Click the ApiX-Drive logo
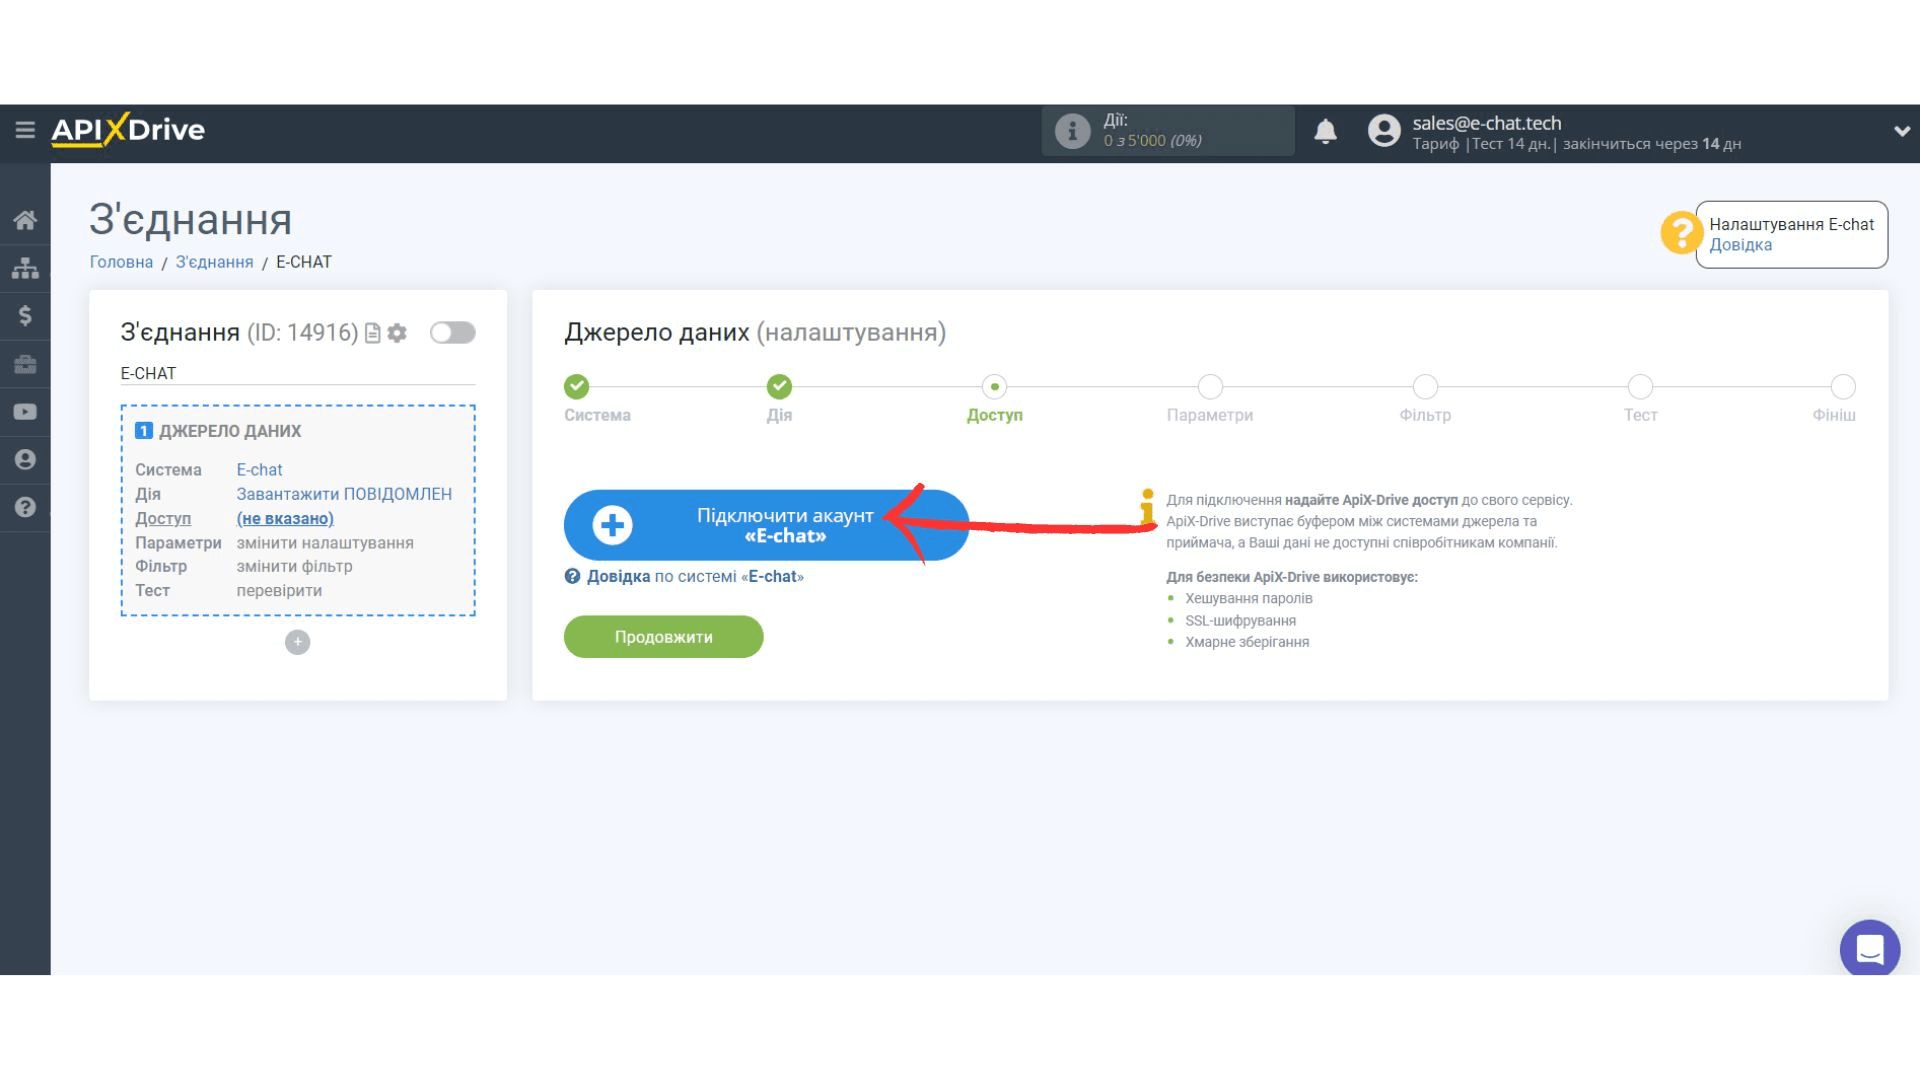Image resolution: width=1920 pixels, height=1080 pixels. click(x=128, y=130)
